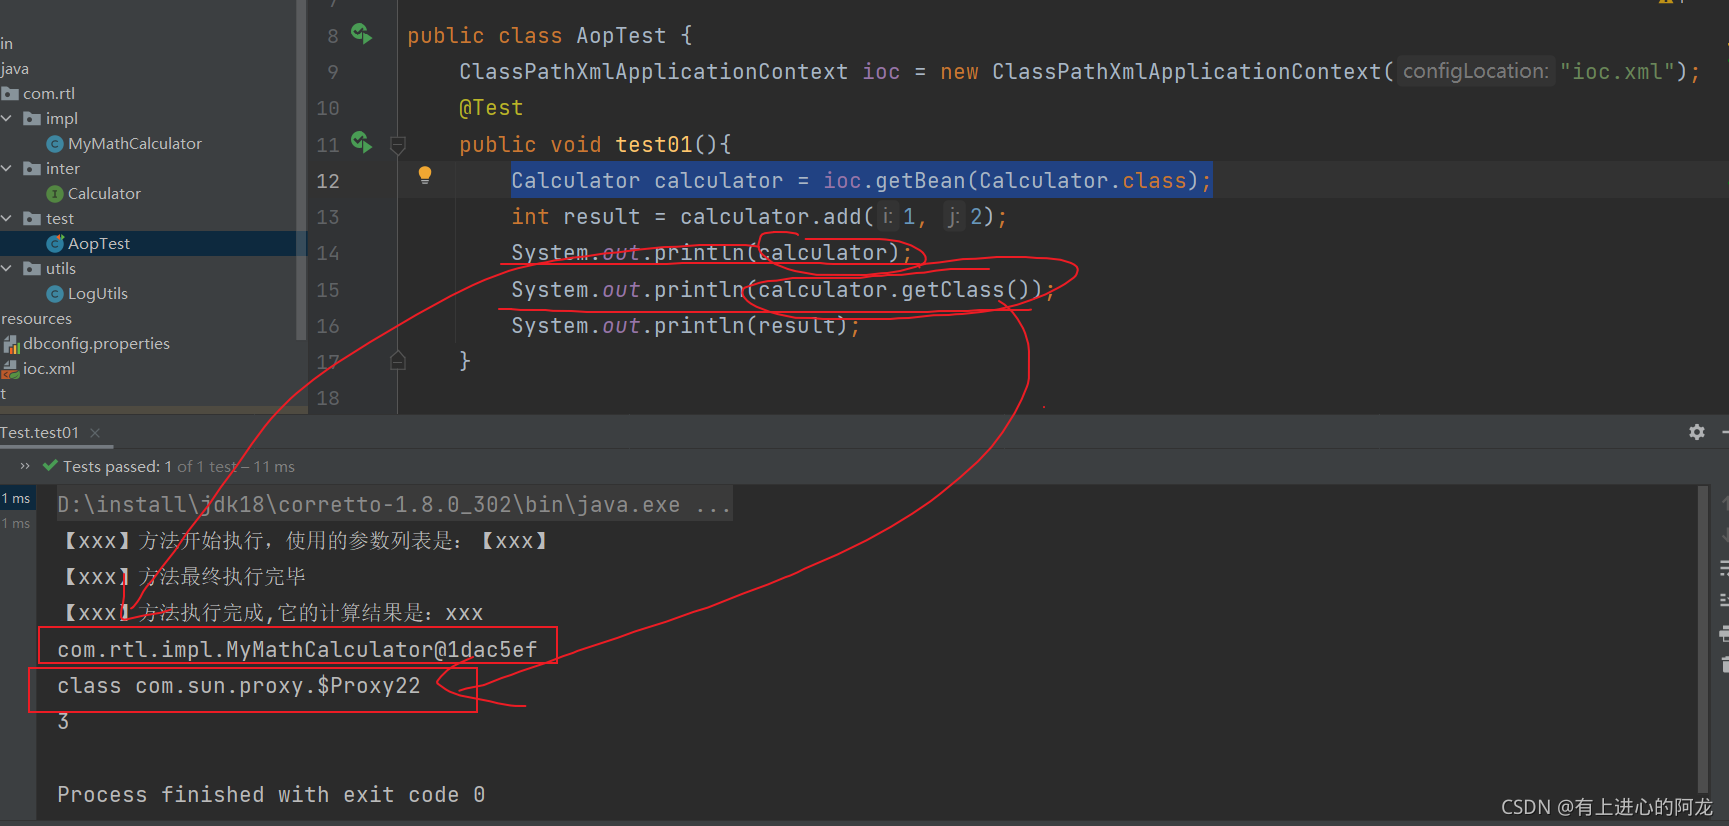Switch to Test.test01 run tab
Viewport: 1729px width, 826px height.
click(40, 433)
